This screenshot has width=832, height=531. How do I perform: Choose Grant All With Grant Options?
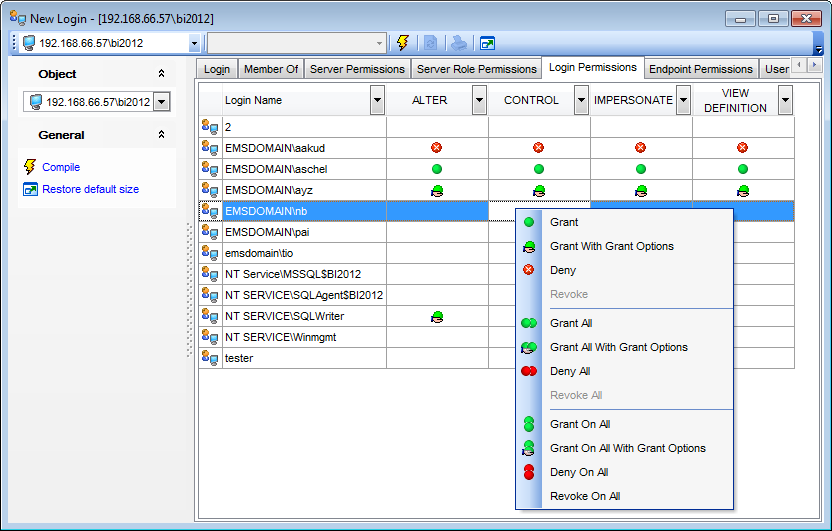coord(625,347)
